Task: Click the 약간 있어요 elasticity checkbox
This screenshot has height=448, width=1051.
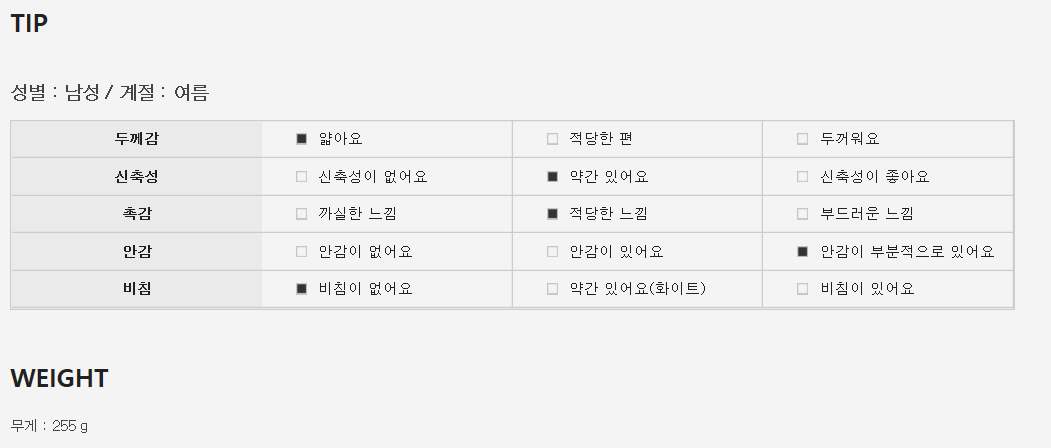Action: pos(552,177)
